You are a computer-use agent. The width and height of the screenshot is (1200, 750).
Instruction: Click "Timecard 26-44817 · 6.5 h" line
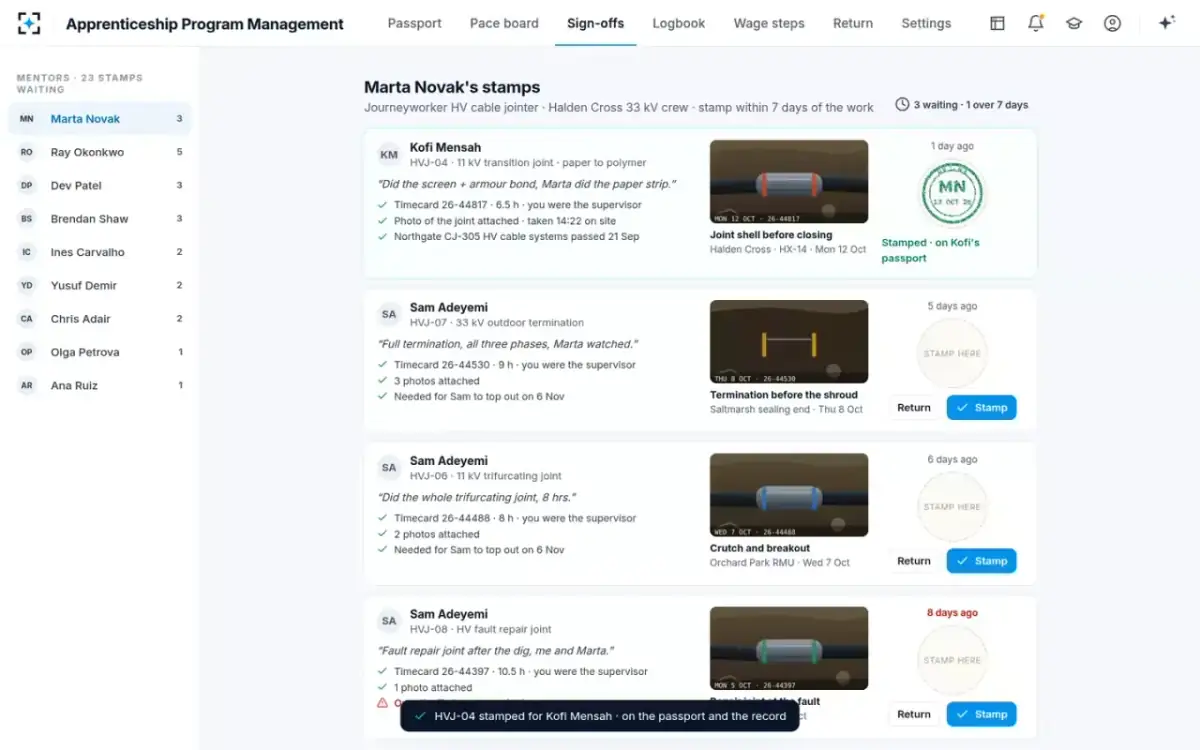[518, 205]
